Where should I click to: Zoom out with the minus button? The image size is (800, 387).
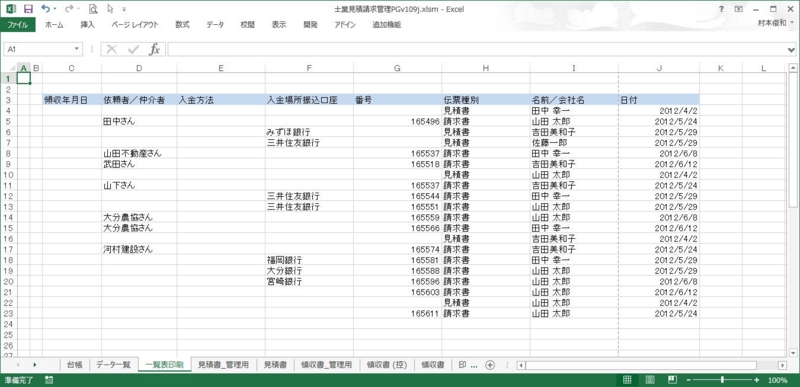689,380
